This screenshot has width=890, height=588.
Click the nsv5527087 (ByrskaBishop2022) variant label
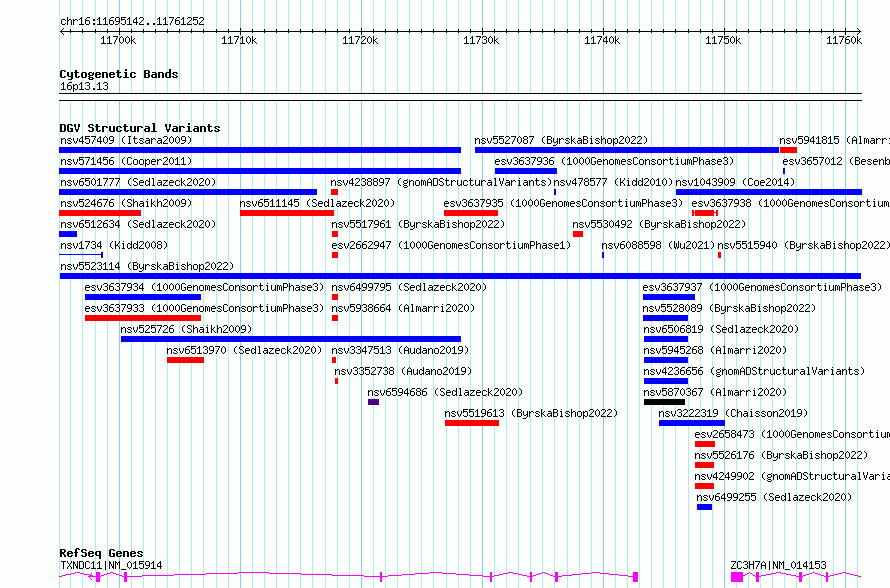pyautogui.click(x=561, y=140)
